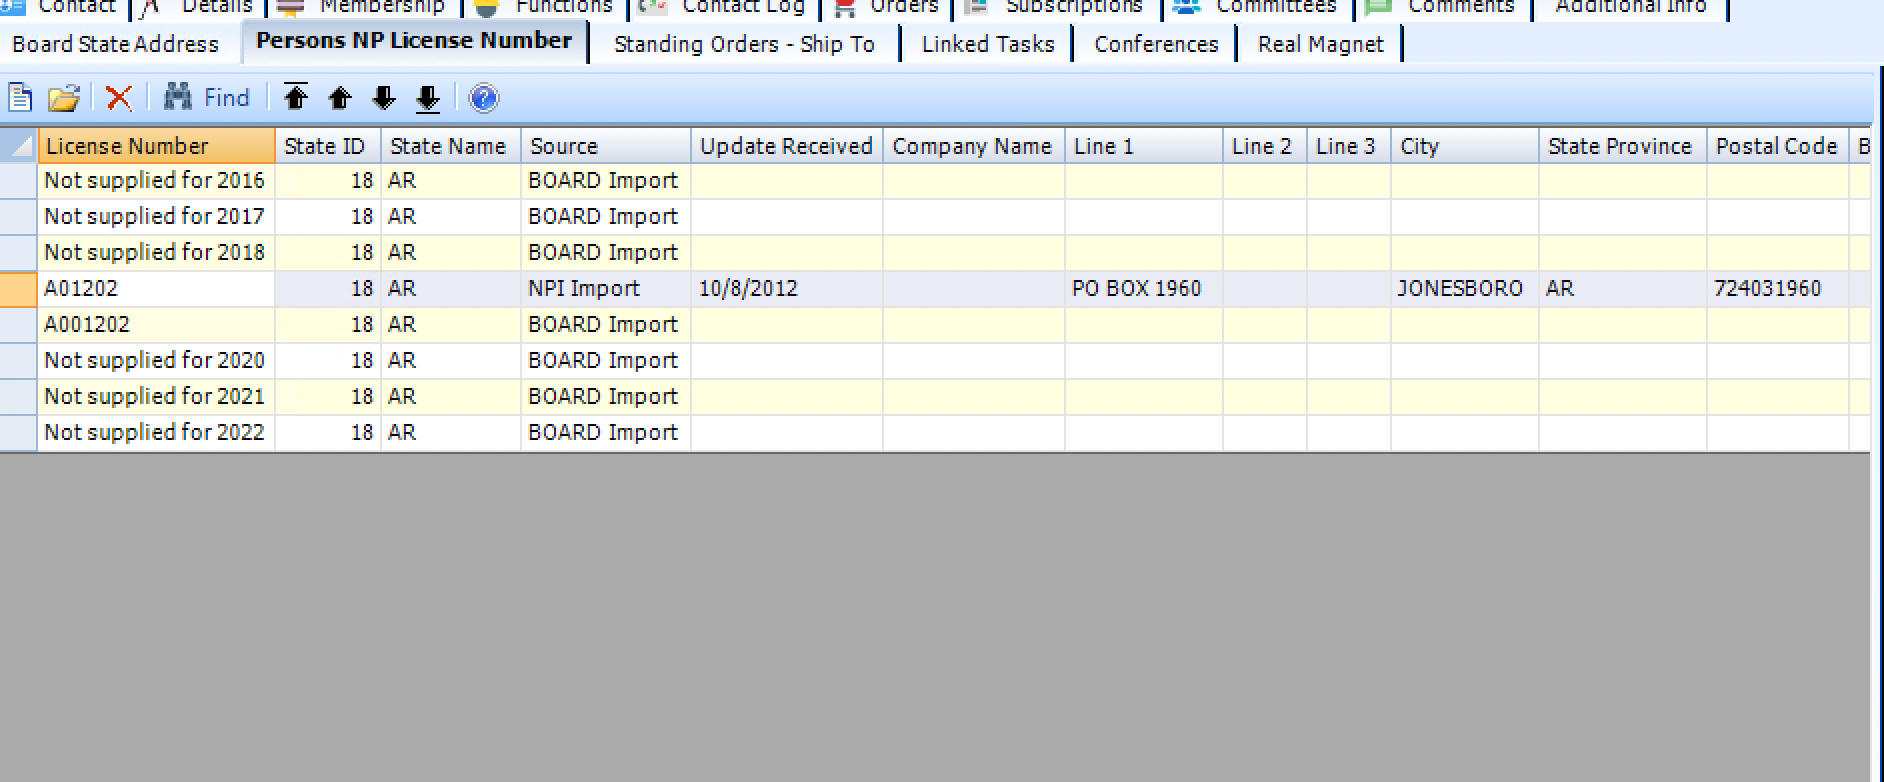Image resolution: width=1884 pixels, height=782 pixels.
Task: Click the red X delete icon
Action: [119, 98]
